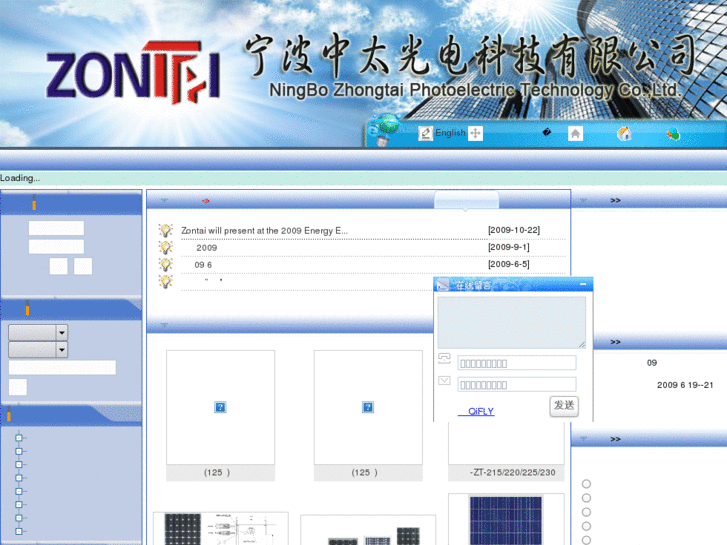Screen dimensions: 727x545
Task: Click the phone number field in message widget
Action: pyautogui.click(x=517, y=363)
